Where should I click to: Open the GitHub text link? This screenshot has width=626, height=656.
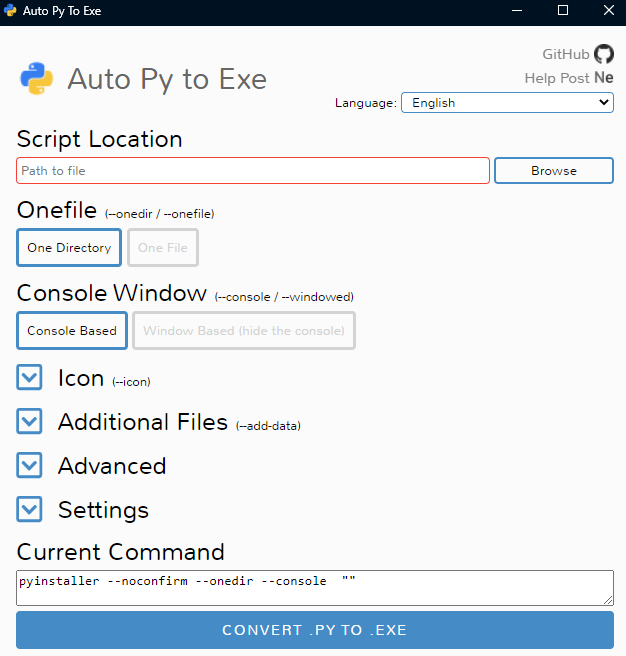click(x=566, y=54)
